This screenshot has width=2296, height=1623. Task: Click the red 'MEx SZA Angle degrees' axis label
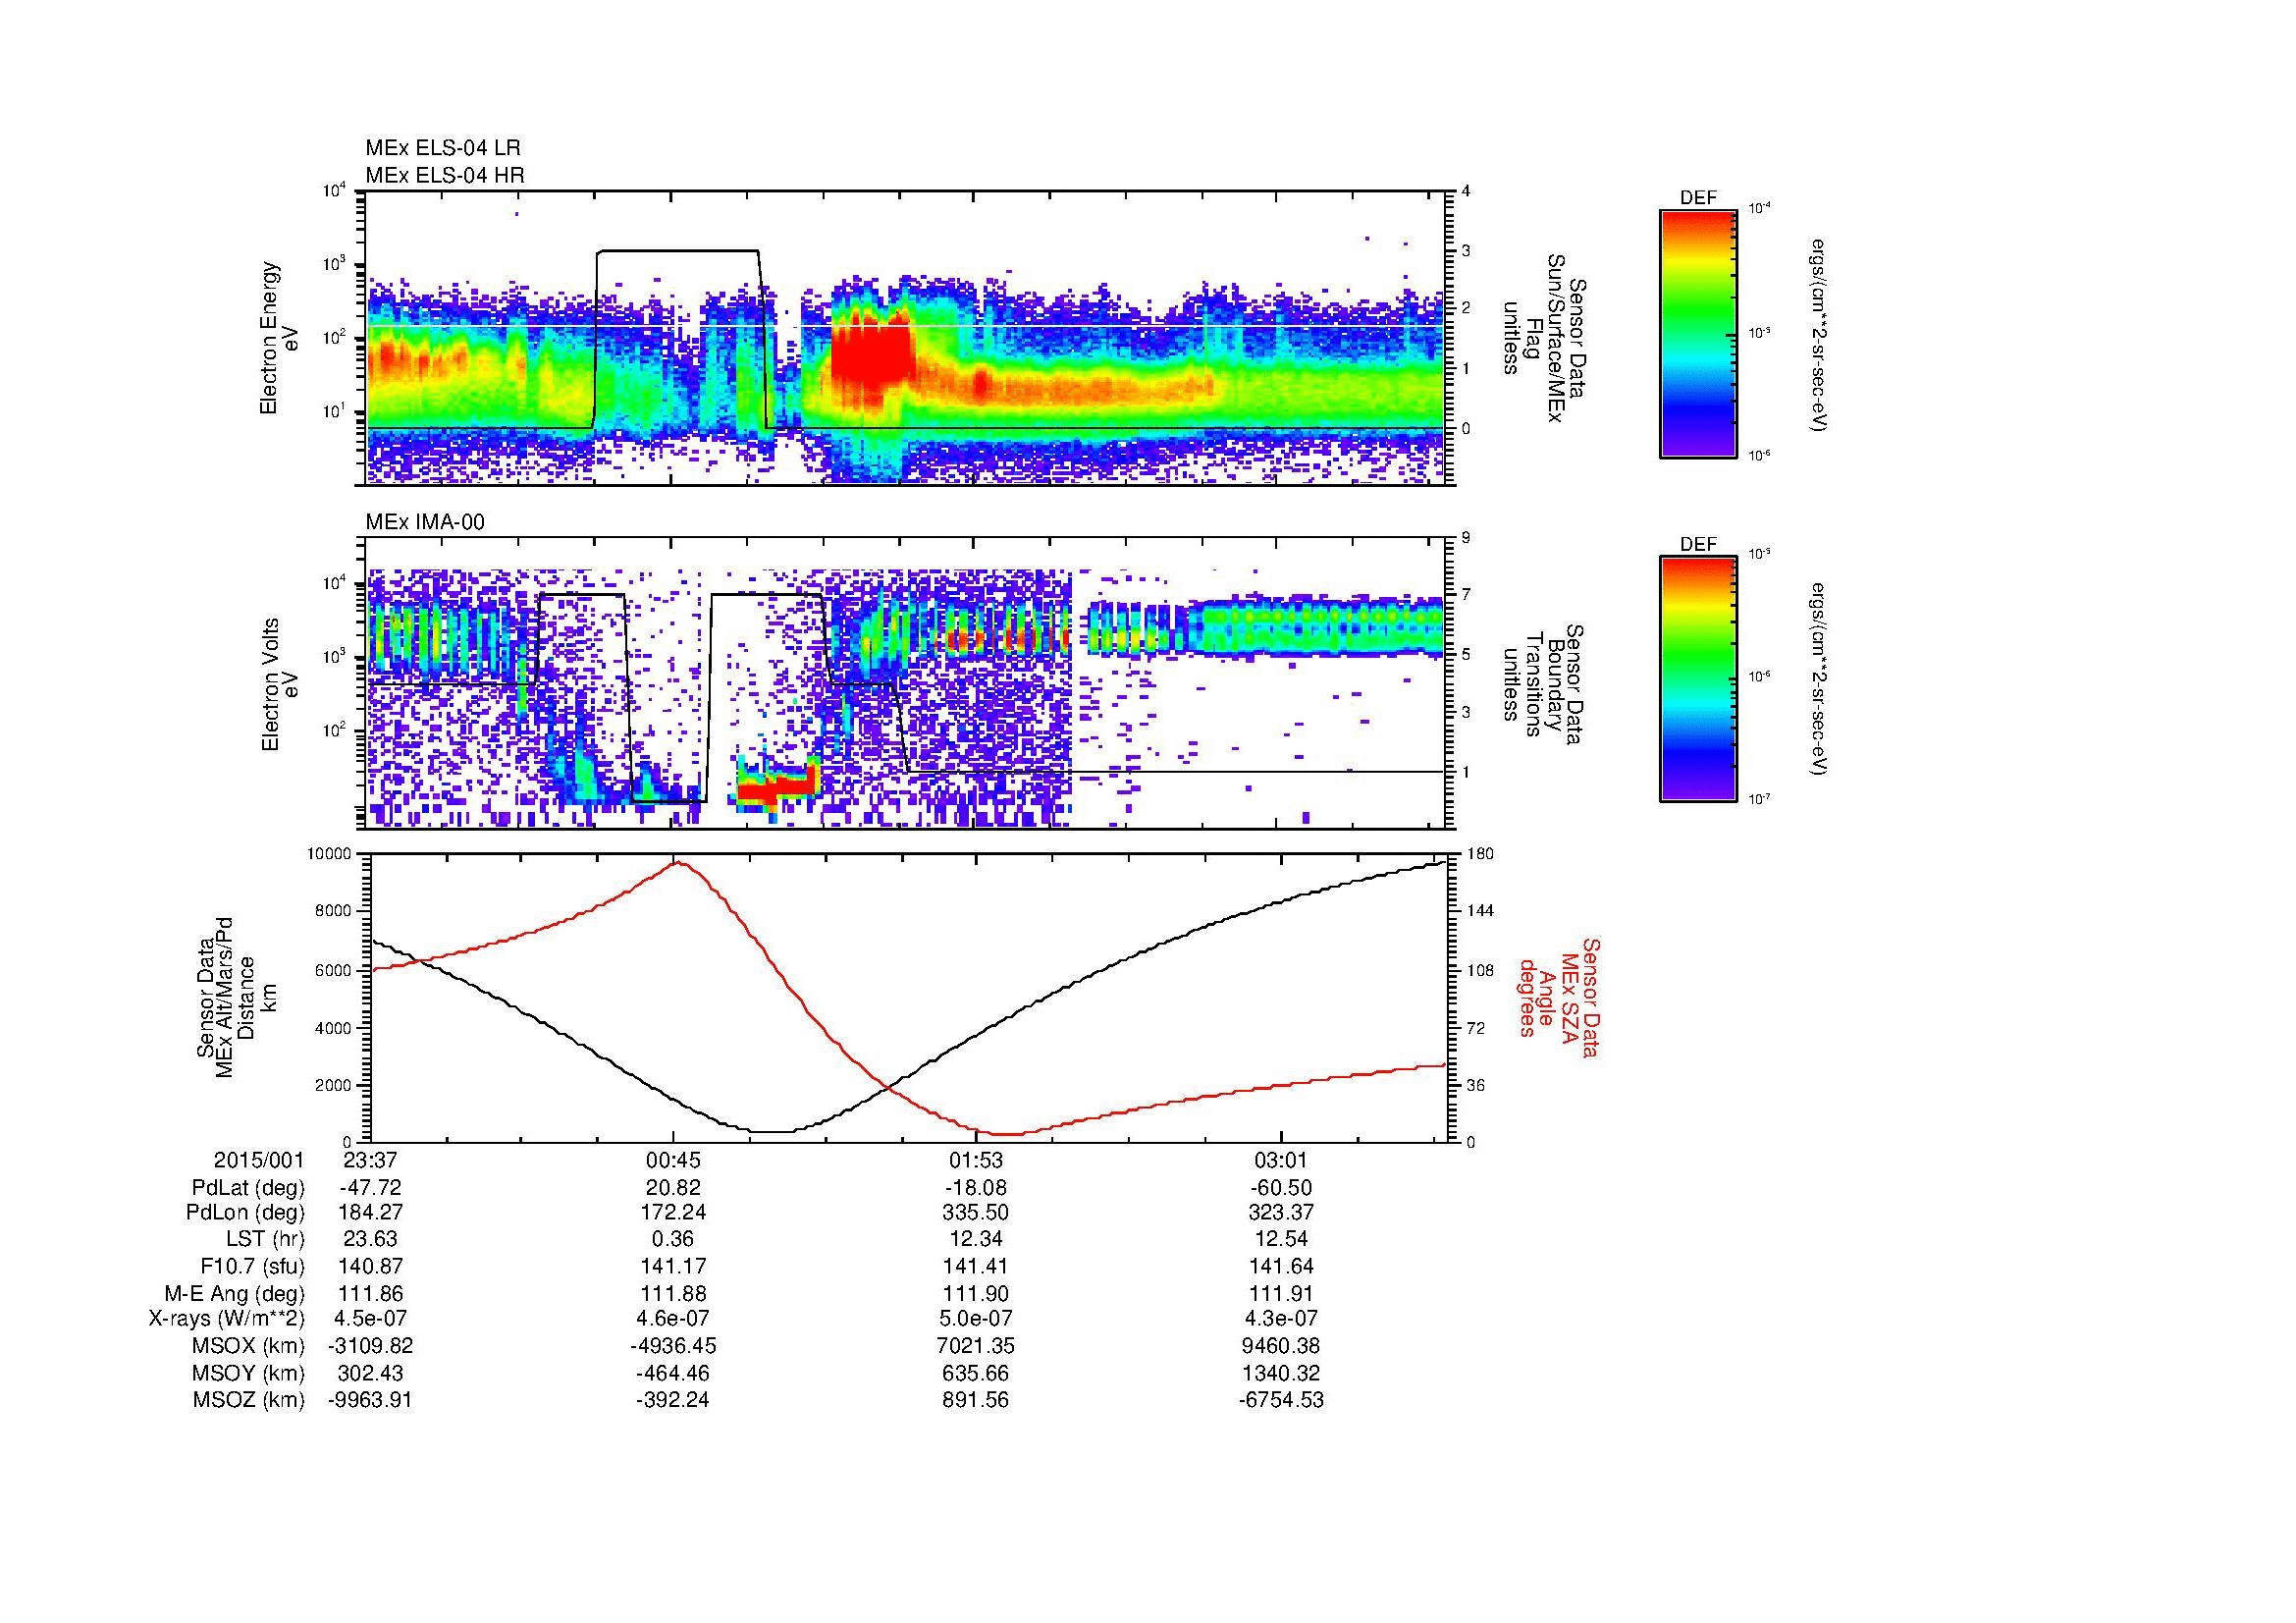tap(1558, 998)
